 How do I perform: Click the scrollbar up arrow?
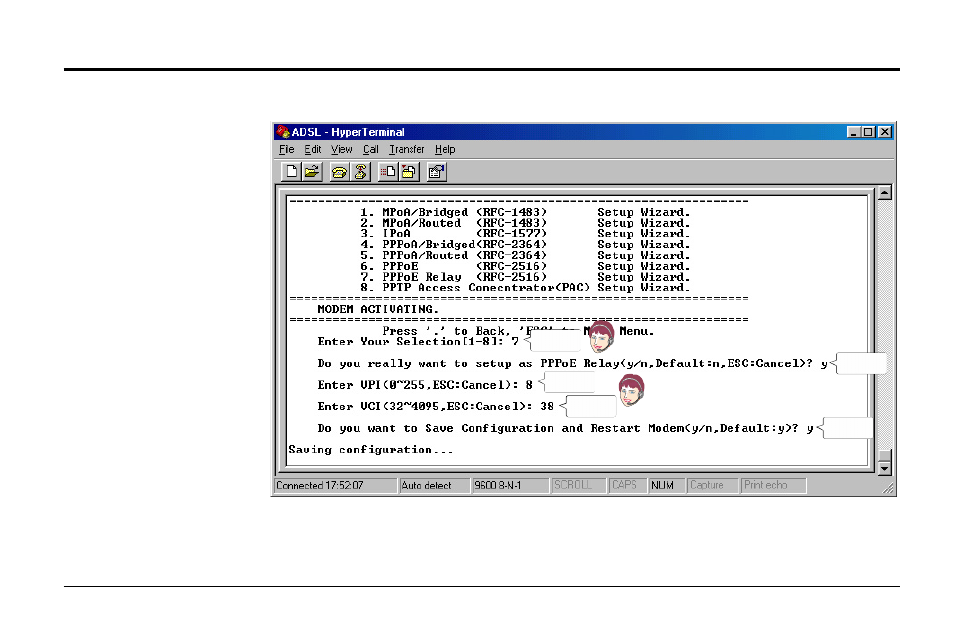(885, 193)
